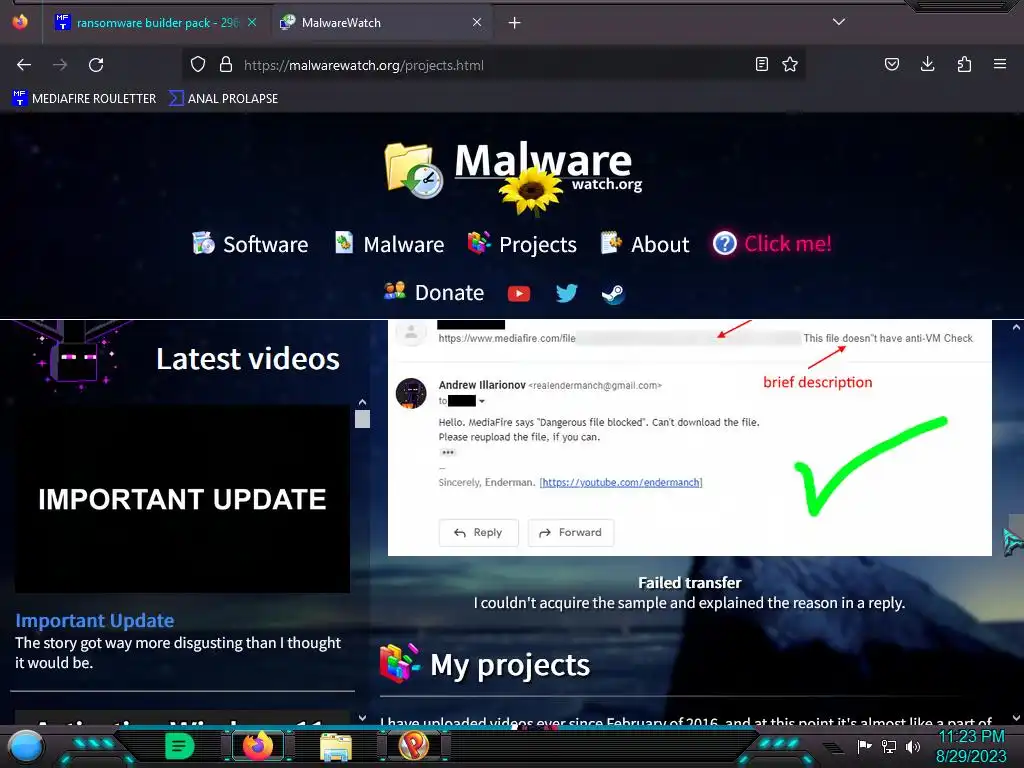This screenshot has width=1024, height=768.
Task: Open the About navigation item
Action: point(645,244)
